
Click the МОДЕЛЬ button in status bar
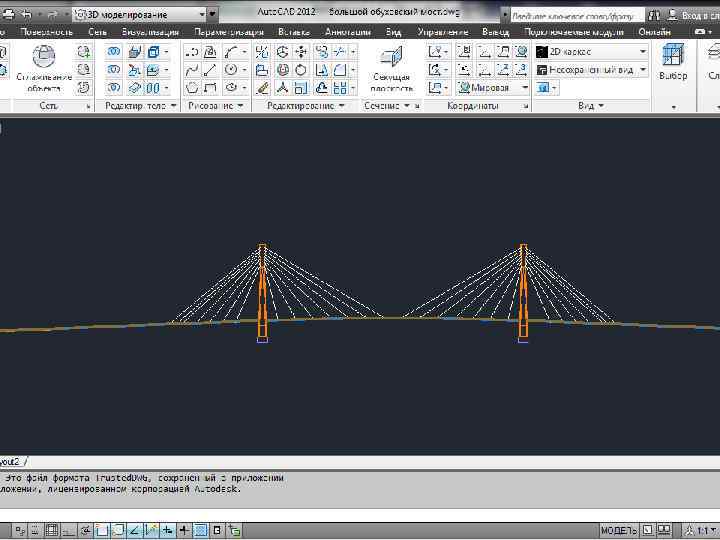pos(619,529)
